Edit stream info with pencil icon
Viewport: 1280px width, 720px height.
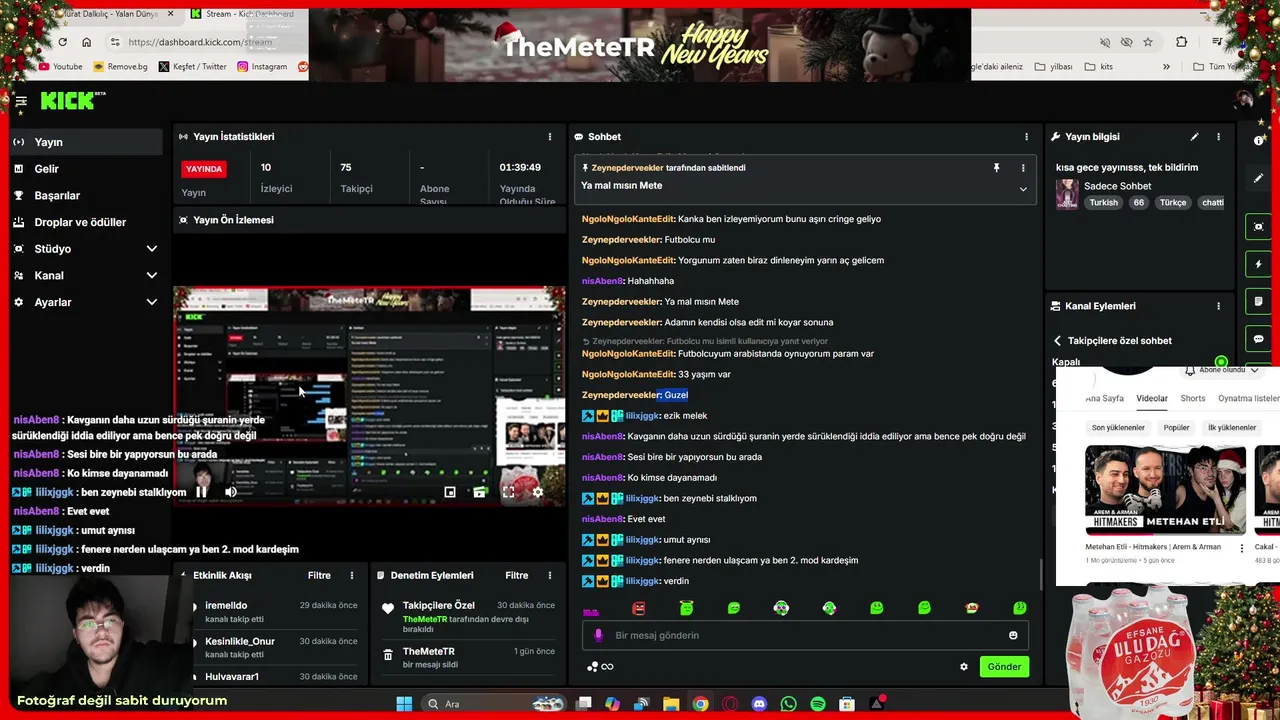point(1194,137)
